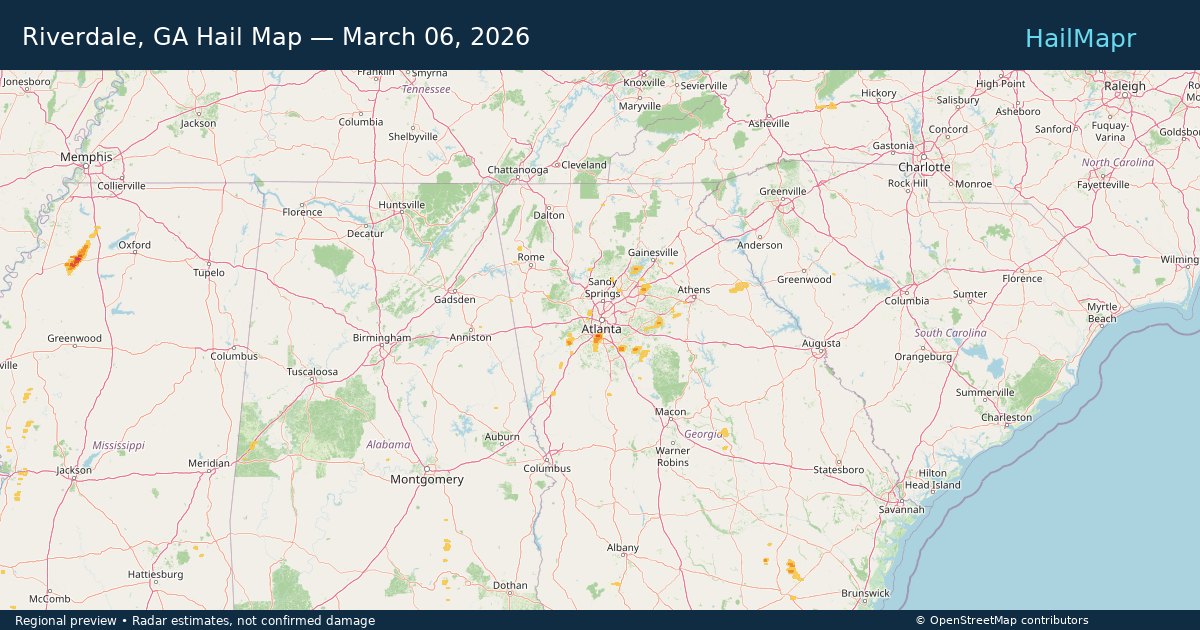Click the Memphis city label
Viewport: 1200px width, 630px height.
coord(86,158)
